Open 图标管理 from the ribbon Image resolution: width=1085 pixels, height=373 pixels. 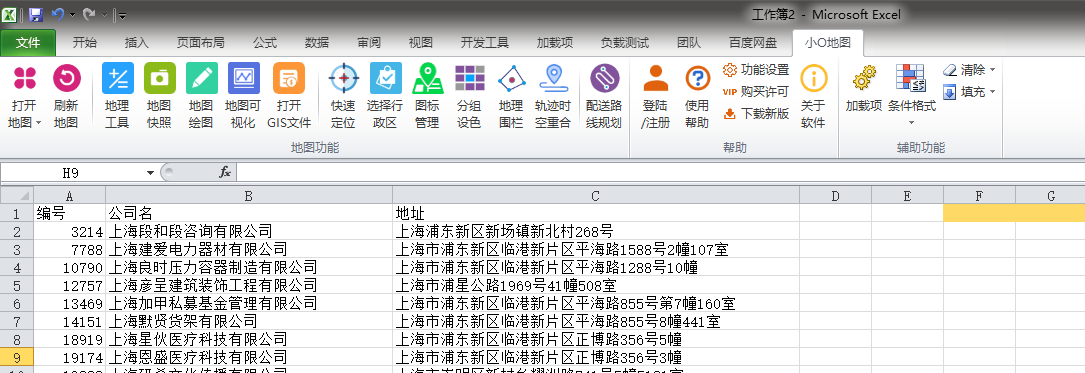(x=428, y=96)
